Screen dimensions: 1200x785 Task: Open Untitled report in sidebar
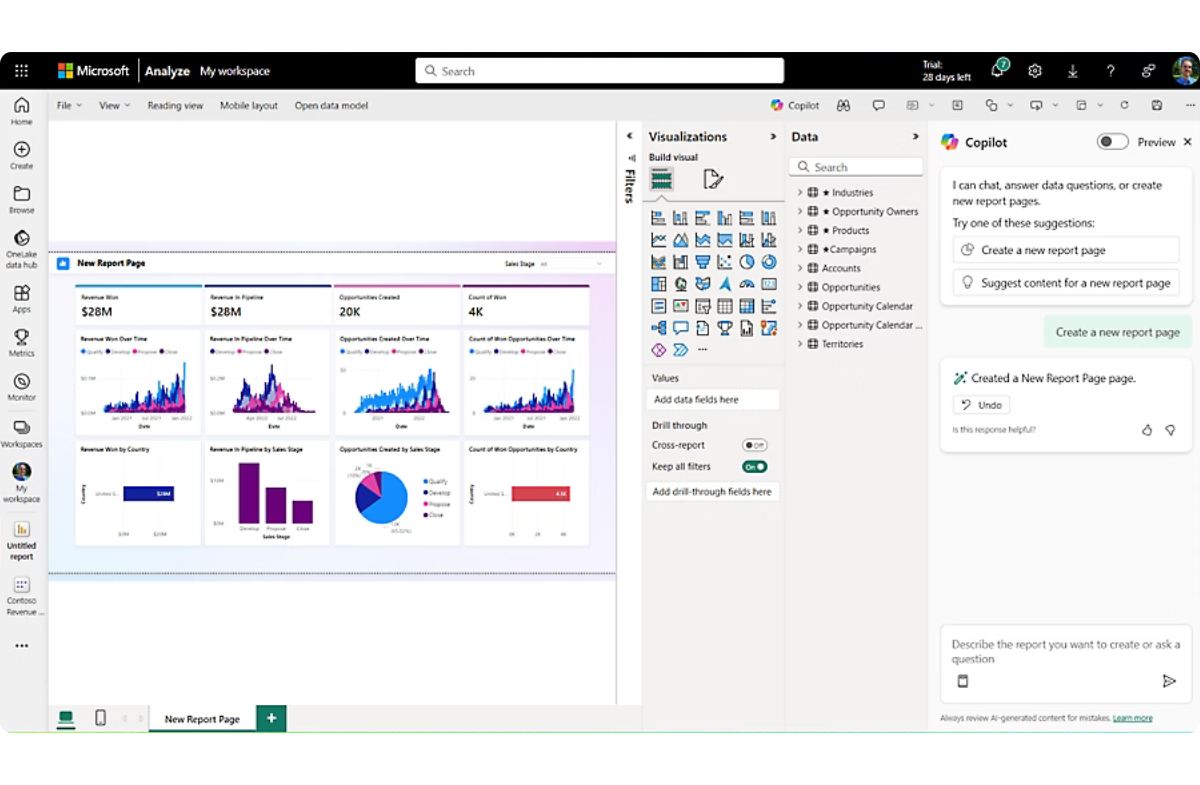tap(21, 541)
